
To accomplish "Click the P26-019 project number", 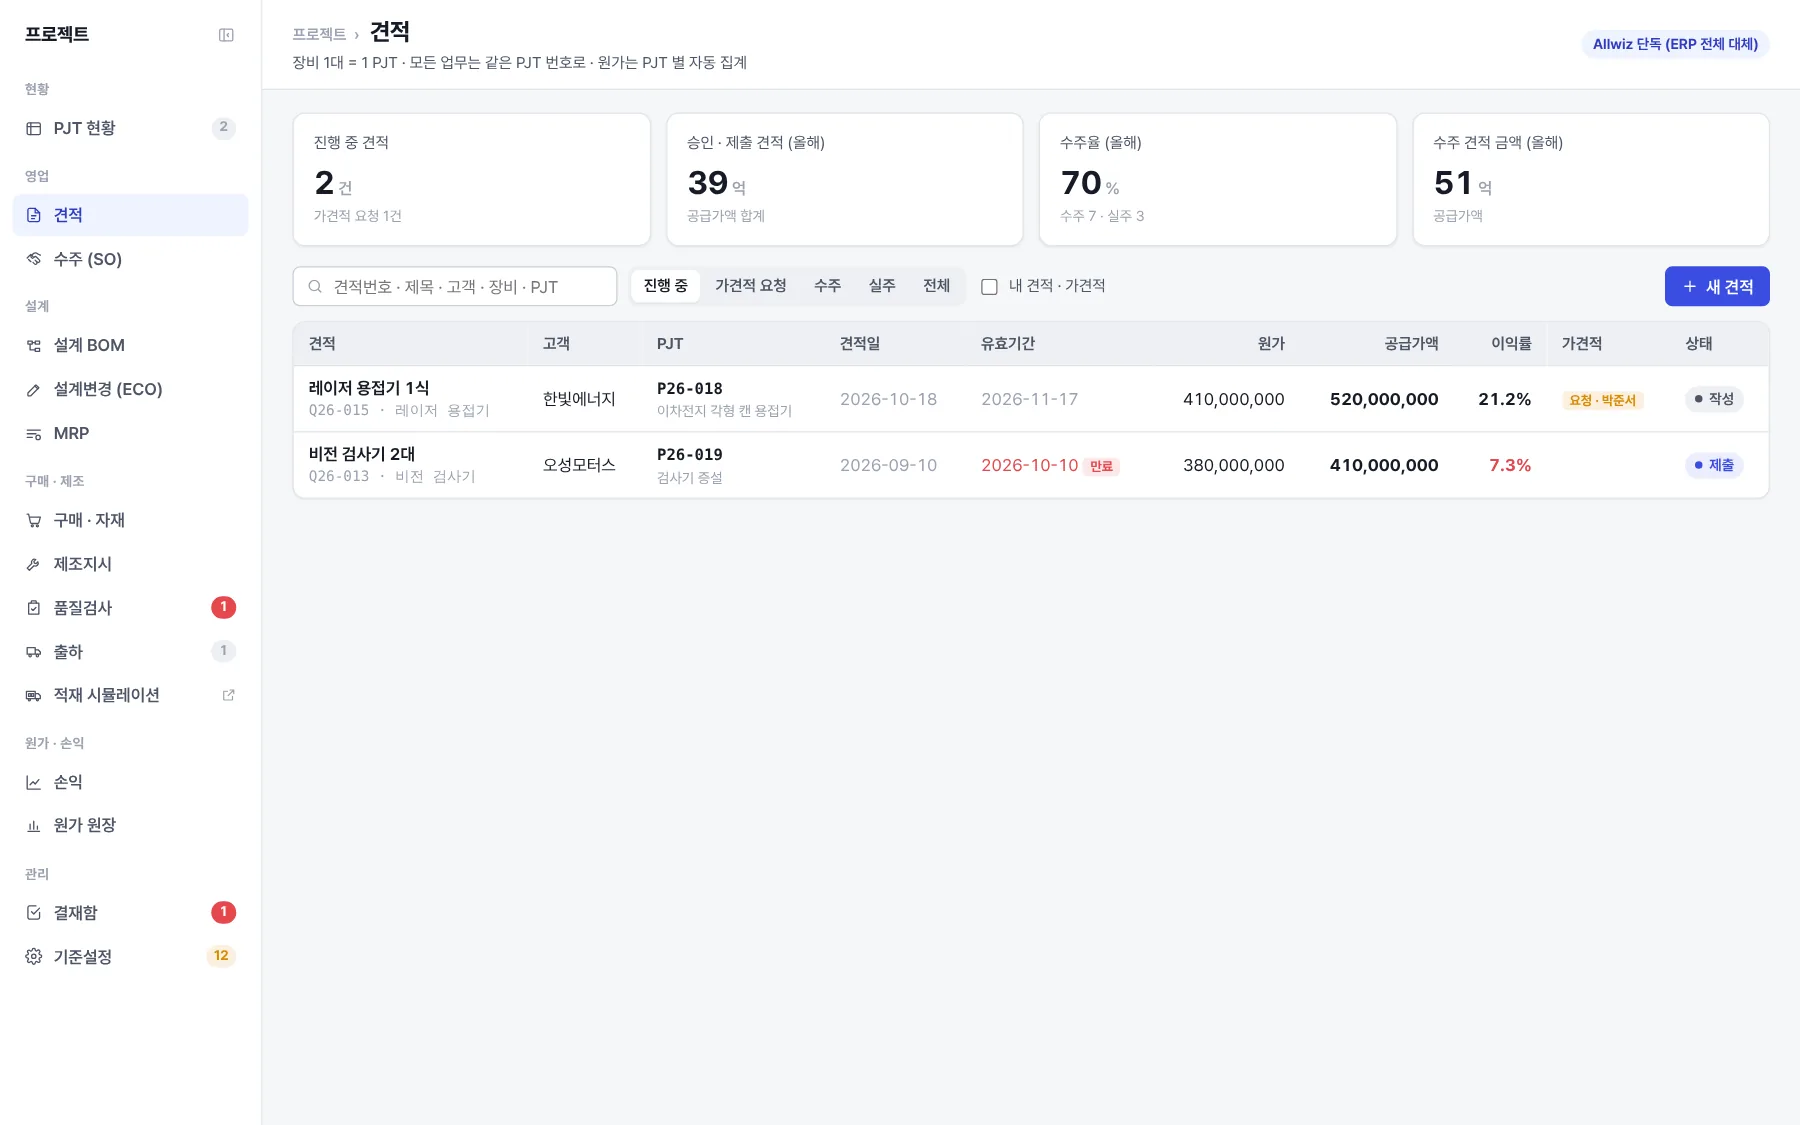I will coord(689,454).
